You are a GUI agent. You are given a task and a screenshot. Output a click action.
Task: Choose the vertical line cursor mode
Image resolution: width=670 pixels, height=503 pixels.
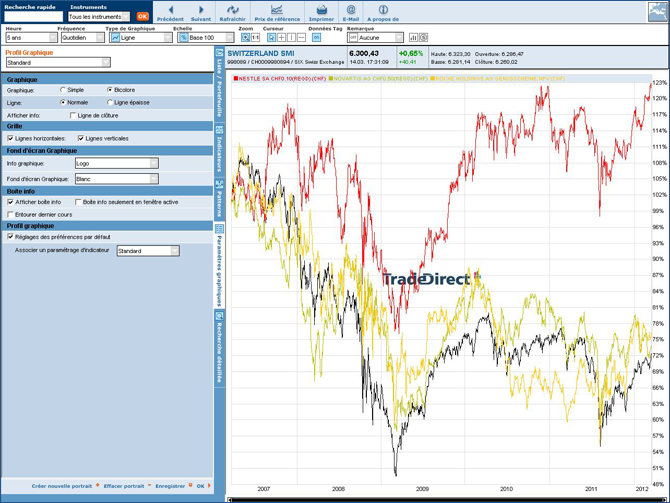point(291,38)
